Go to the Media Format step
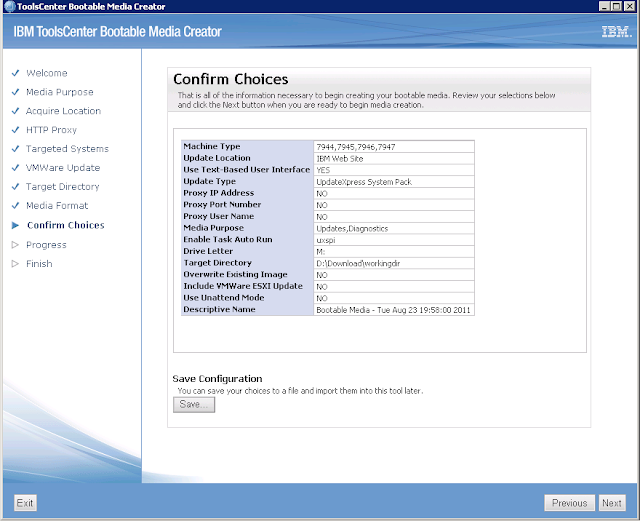 pos(57,206)
